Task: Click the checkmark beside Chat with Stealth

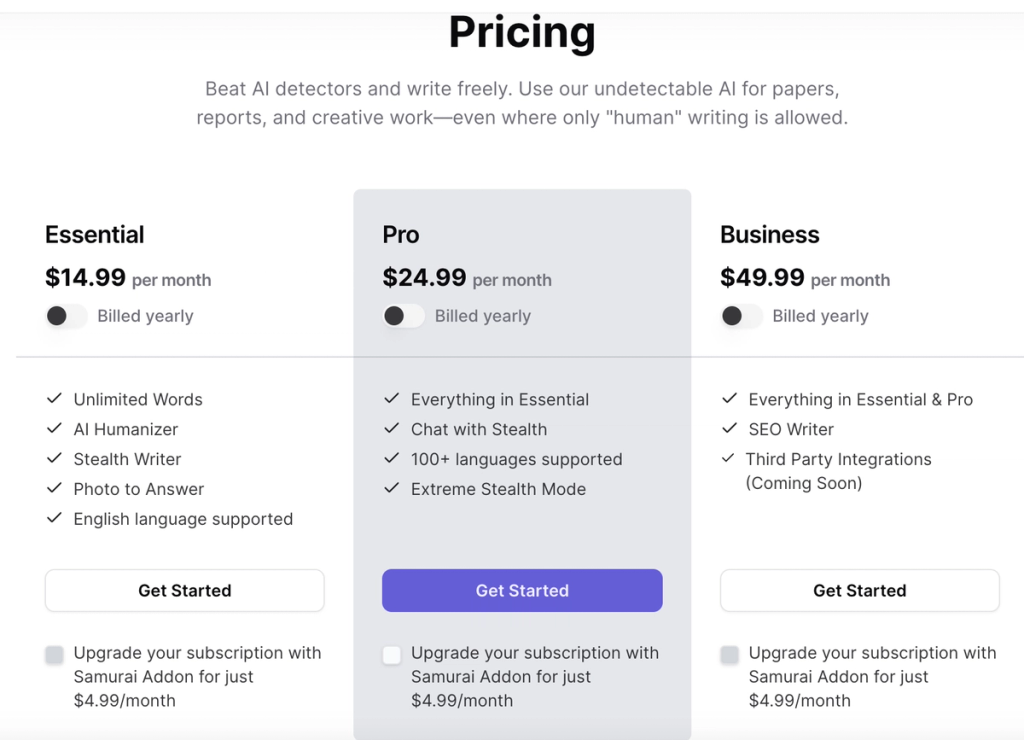Action: (391, 428)
